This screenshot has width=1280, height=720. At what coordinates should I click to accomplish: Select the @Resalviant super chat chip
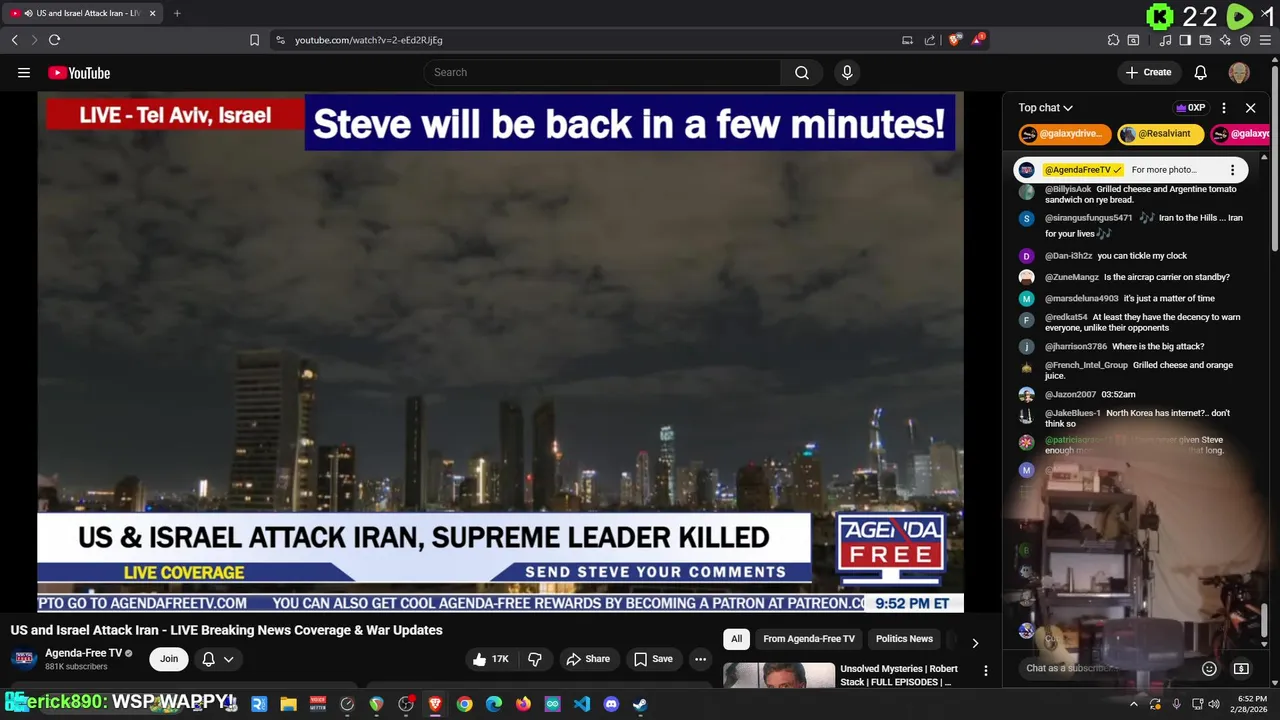1160,134
